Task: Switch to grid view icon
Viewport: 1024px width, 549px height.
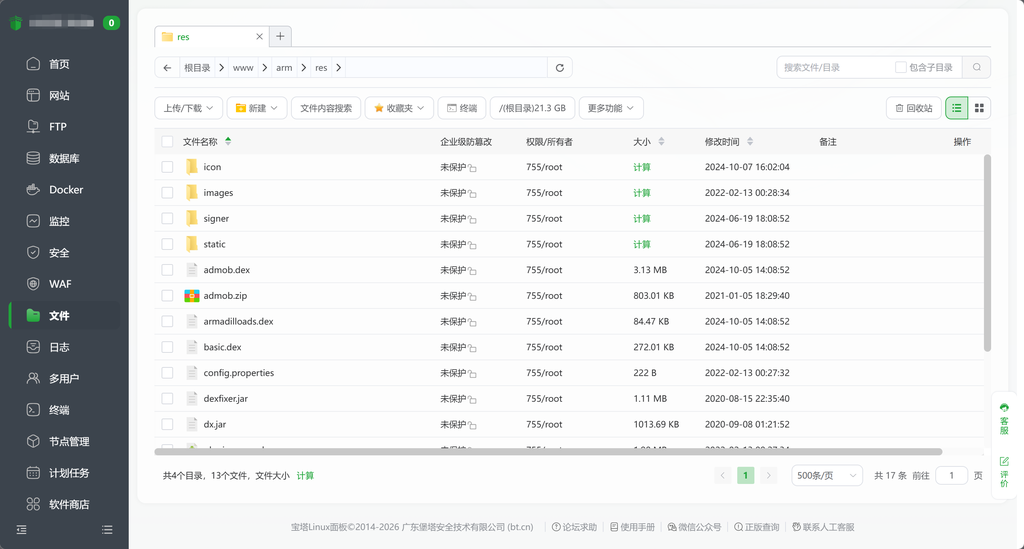Action: (x=979, y=108)
